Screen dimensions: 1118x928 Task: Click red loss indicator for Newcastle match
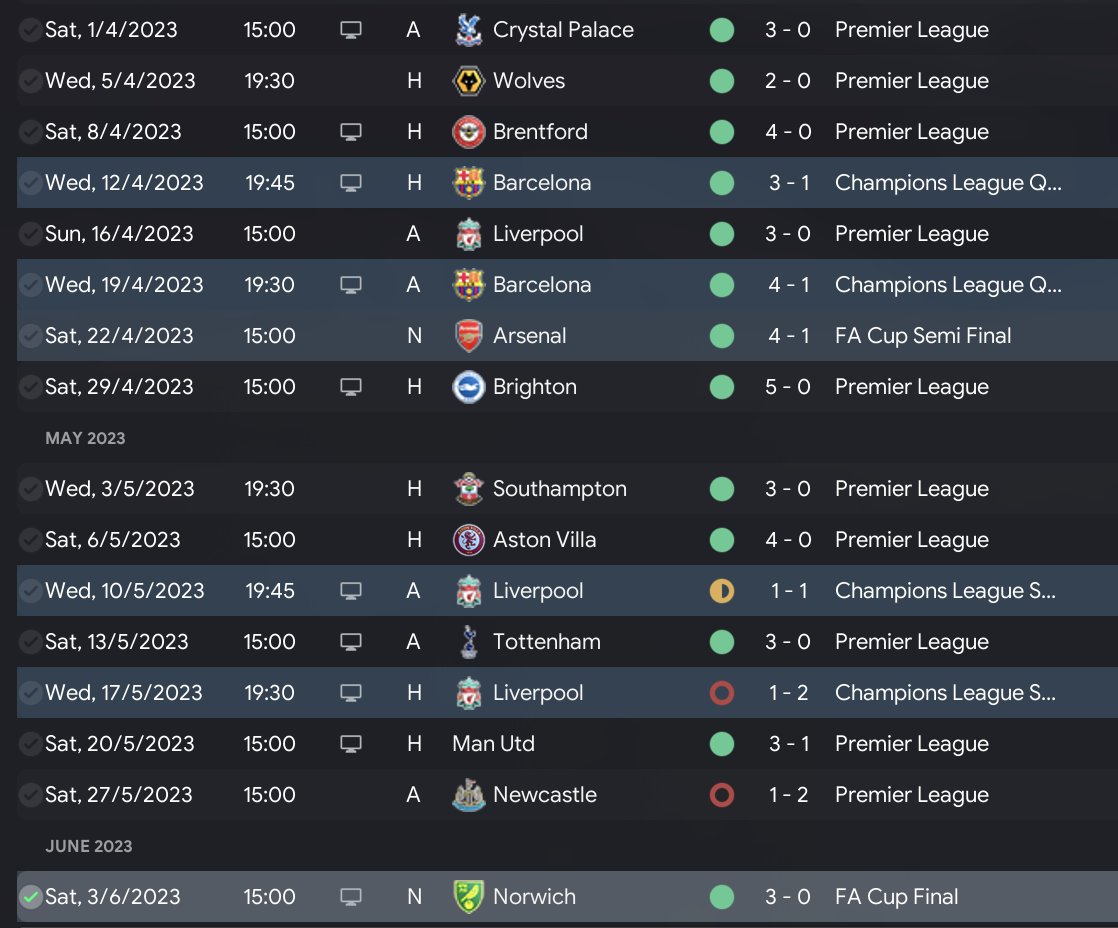[x=721, y=795]
